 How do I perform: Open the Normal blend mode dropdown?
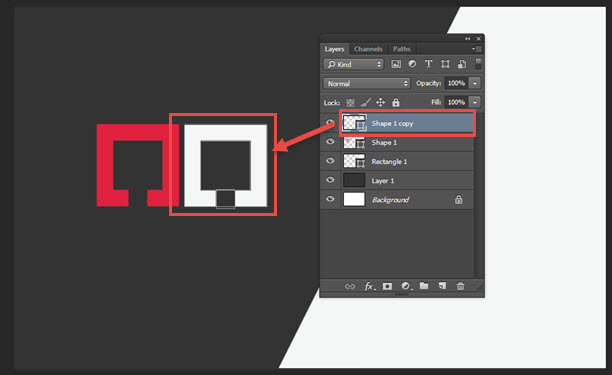(366, 84)
